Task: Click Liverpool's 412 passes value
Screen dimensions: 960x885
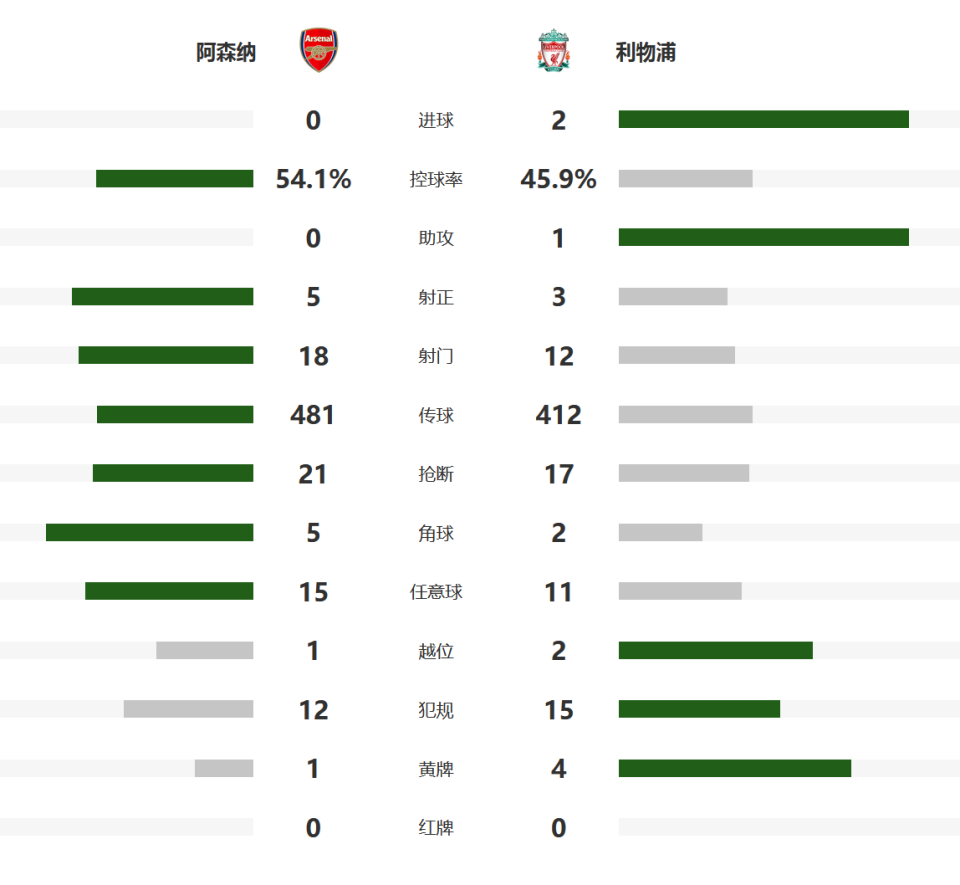Action: coord(558,415)
